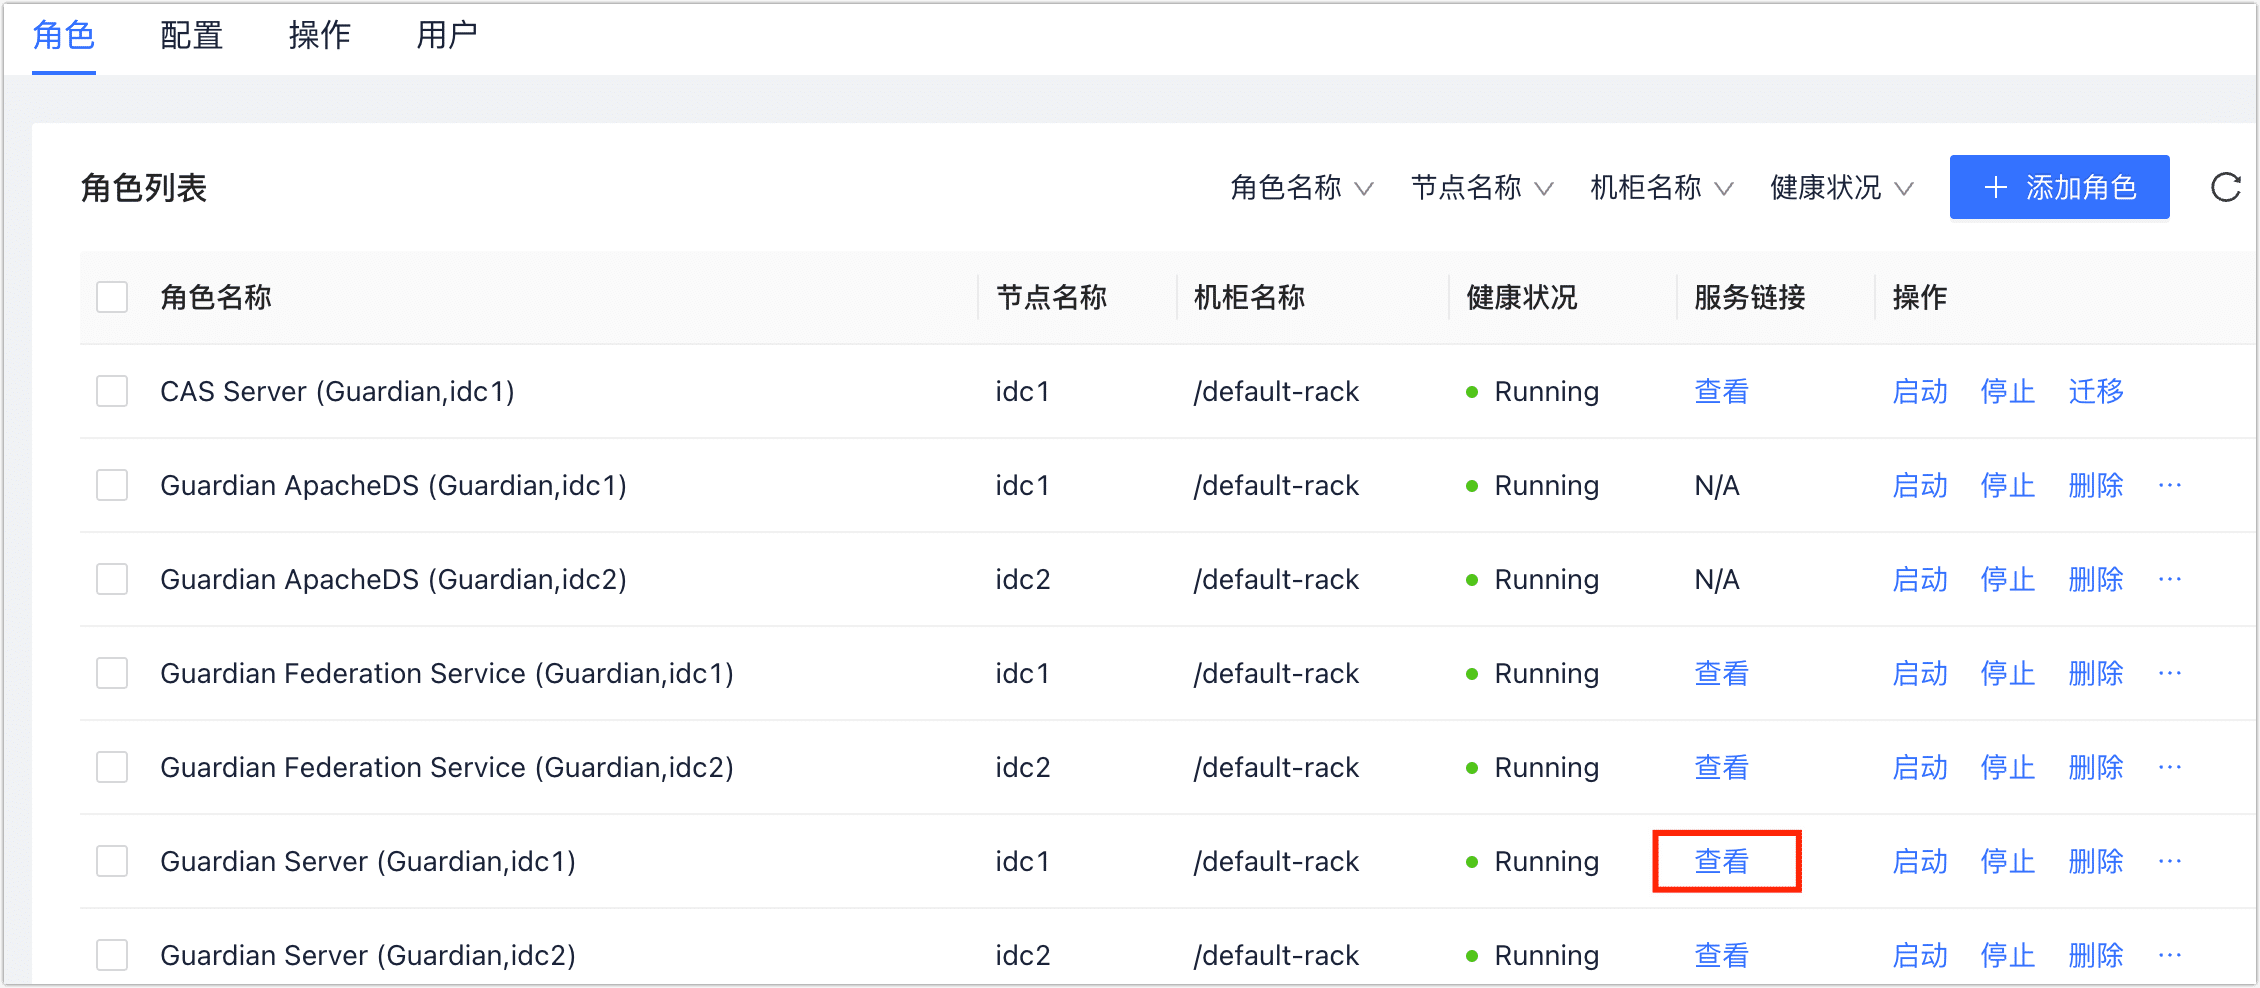Click 删除 for Guardian Federation Service idc2
The height and width of the screenshot is (988, 2260).
[2096, 767]
